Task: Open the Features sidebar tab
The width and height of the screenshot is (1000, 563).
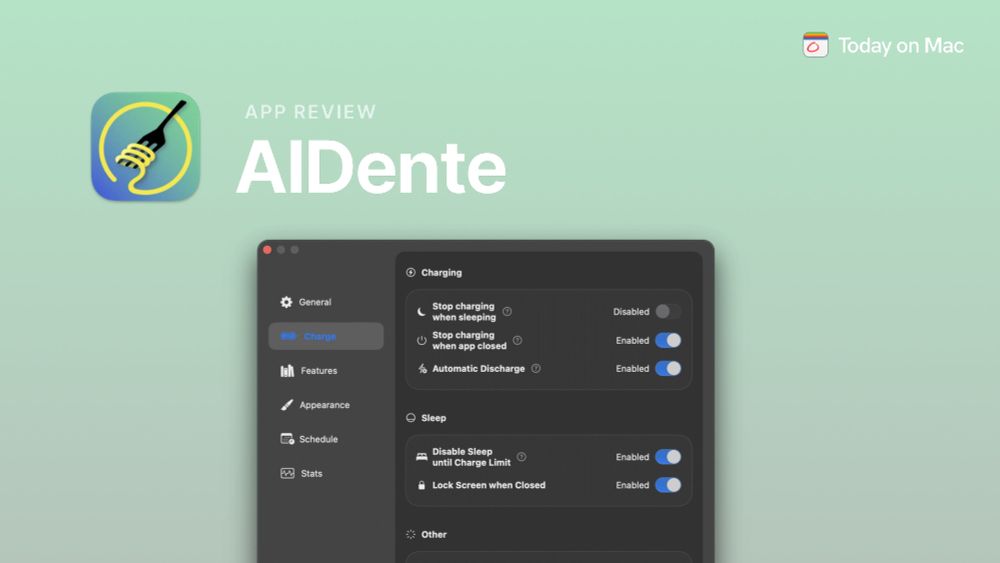Action: [326, 370]
